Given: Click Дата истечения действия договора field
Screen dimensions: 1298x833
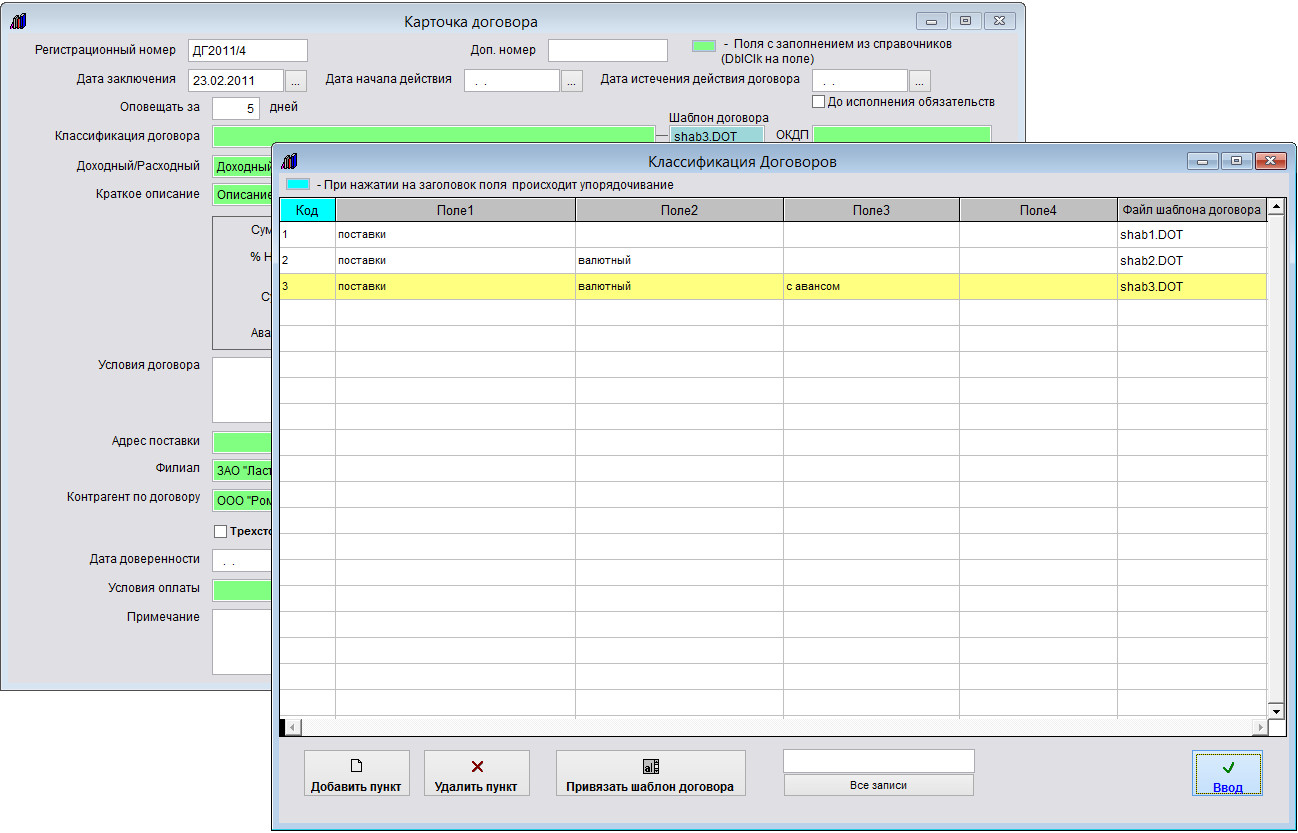Looking at the screenshot, I should pyautogui.click(x=860, y=81).
